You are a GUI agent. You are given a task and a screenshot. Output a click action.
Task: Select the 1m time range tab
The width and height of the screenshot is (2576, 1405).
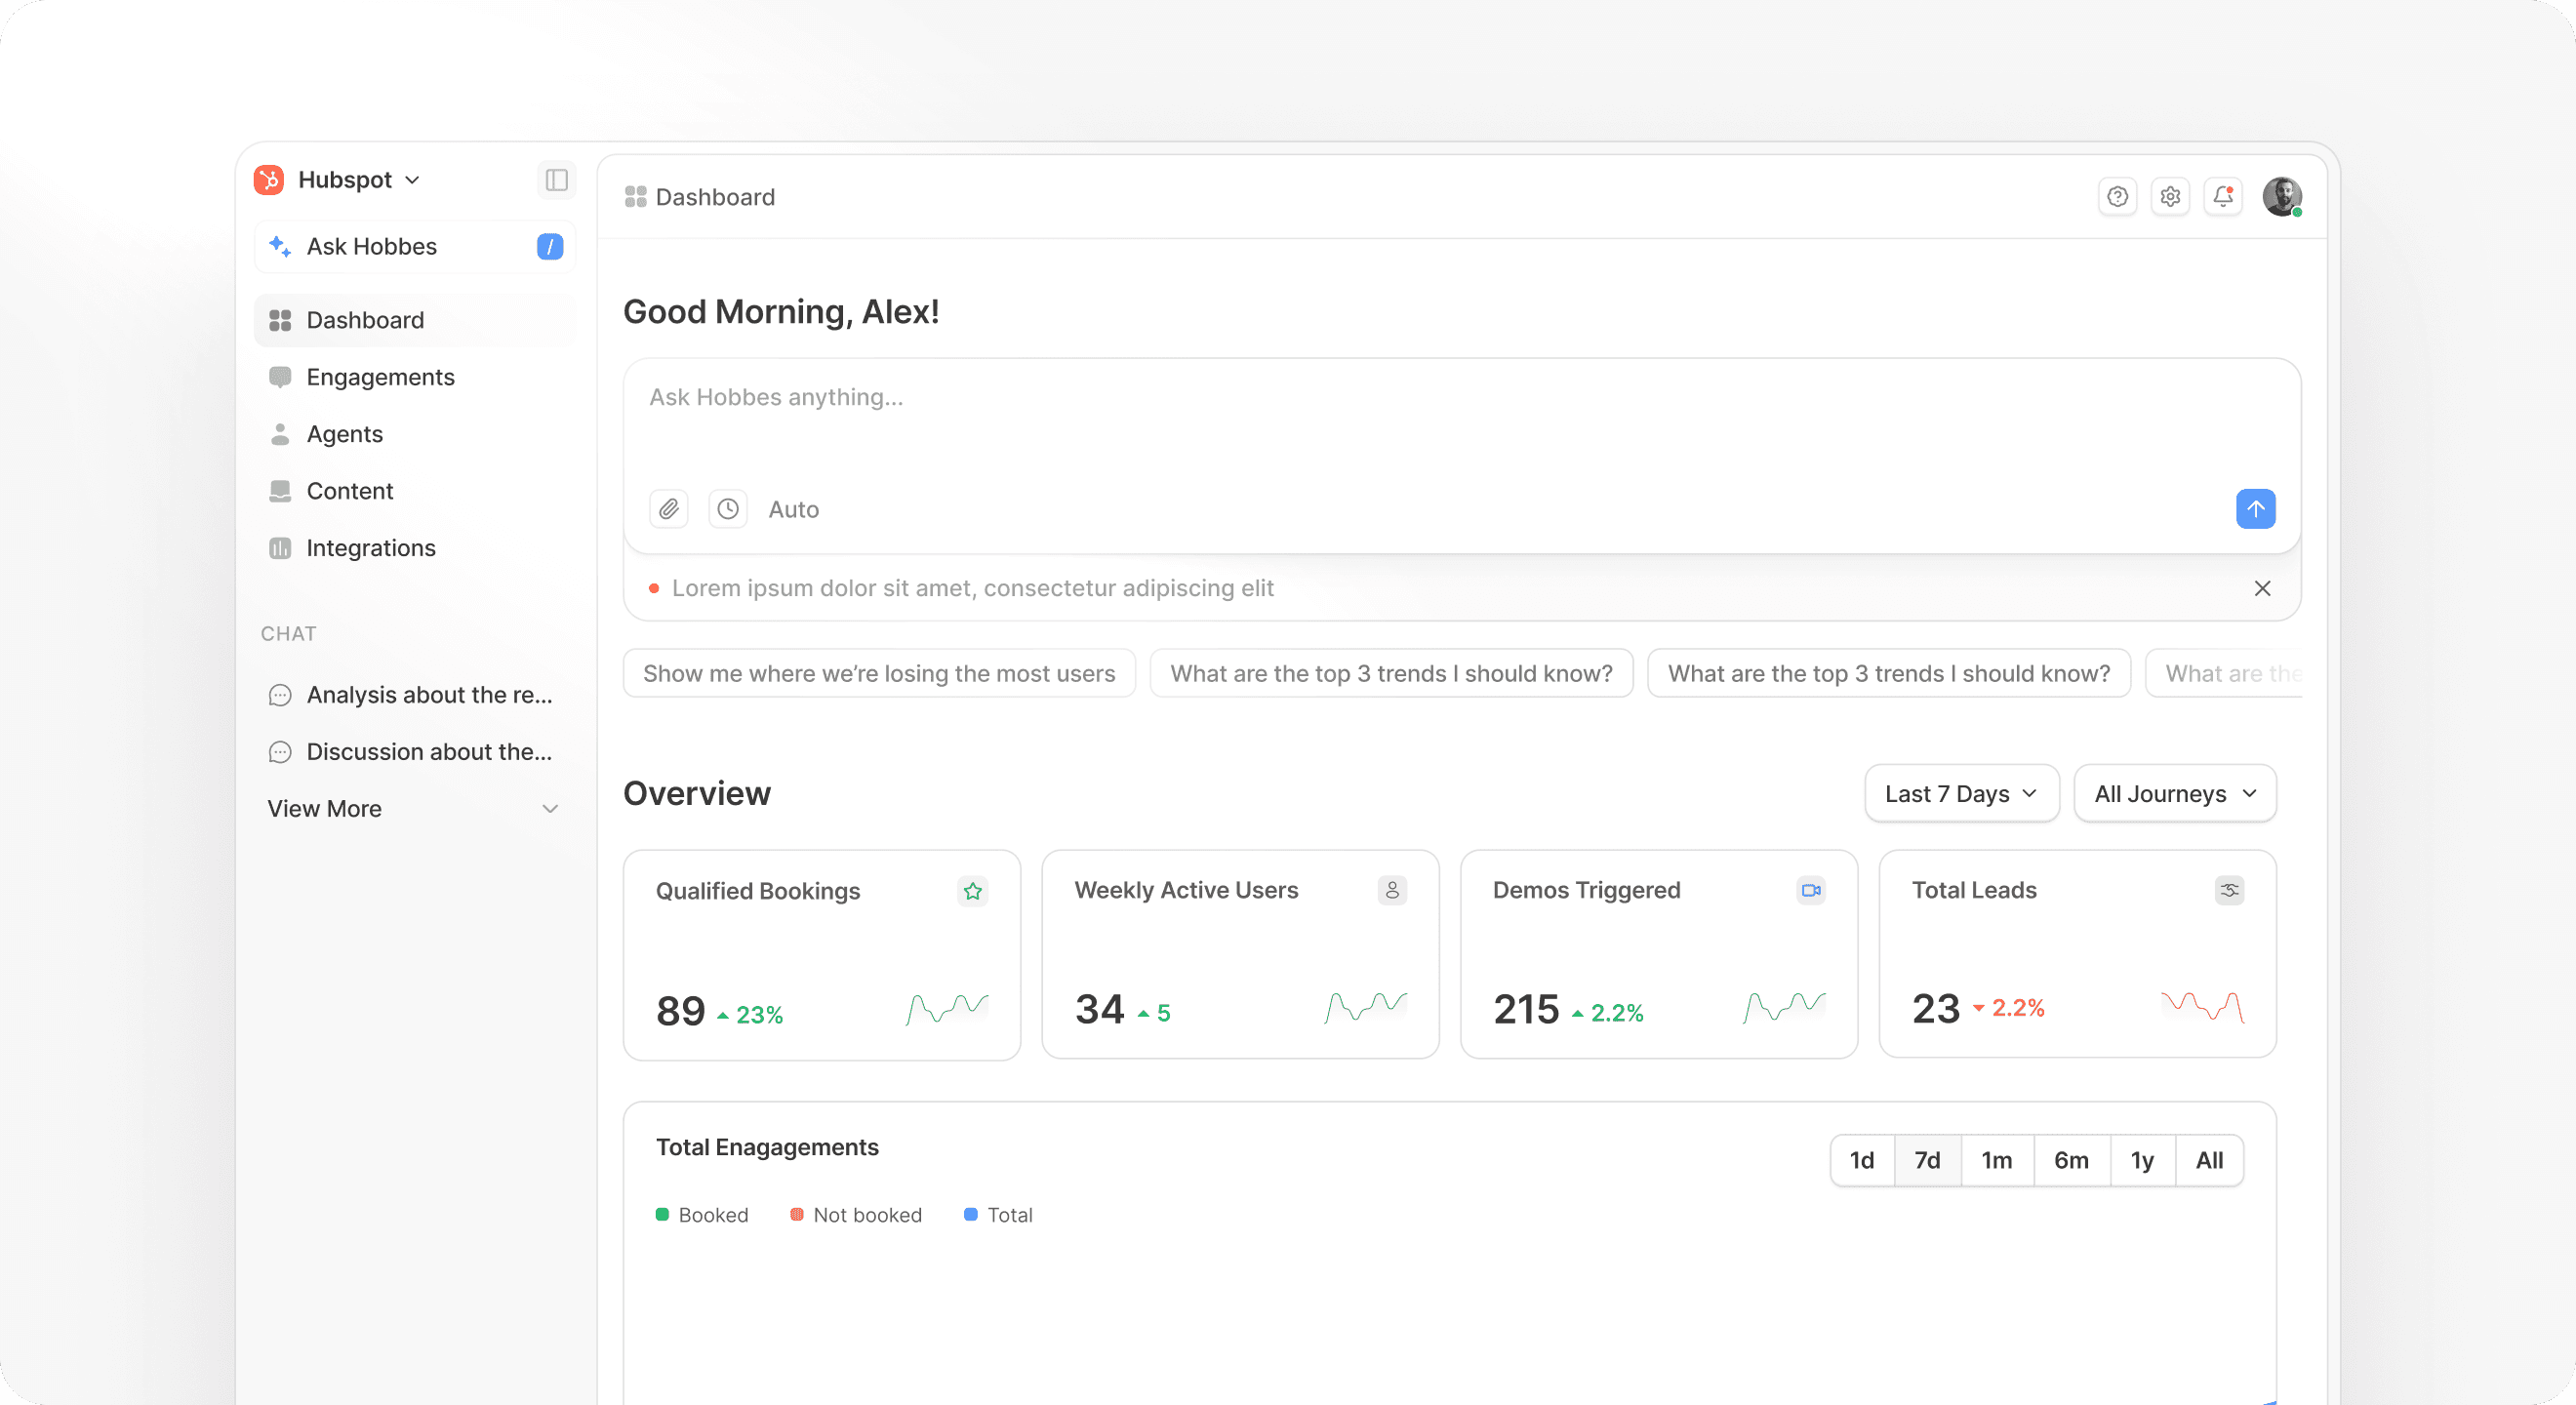tap(1996, 1160)
